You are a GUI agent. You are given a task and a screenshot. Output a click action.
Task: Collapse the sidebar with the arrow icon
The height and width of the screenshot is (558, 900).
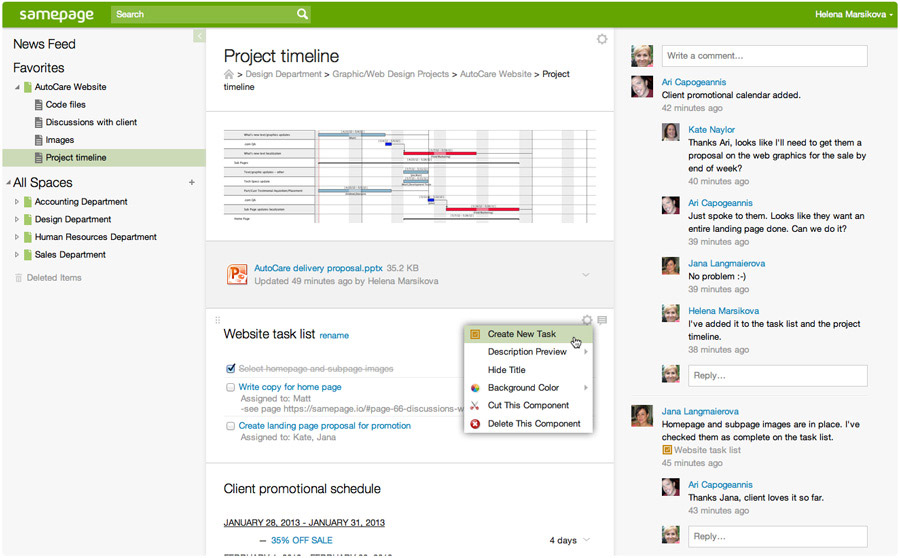pos(199,36)
